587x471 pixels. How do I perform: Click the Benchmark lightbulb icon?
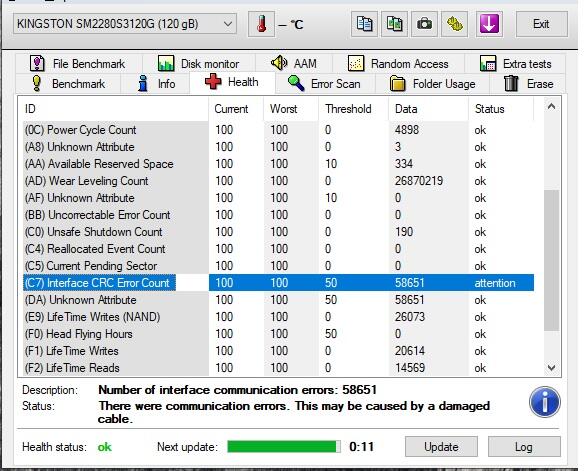[x=37, y=83]
